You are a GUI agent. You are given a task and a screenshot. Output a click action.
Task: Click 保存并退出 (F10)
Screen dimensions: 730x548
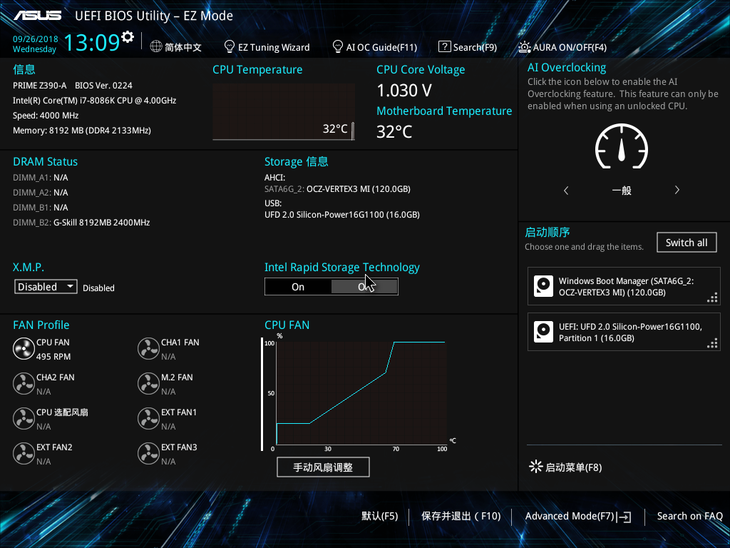pos(461,516)
